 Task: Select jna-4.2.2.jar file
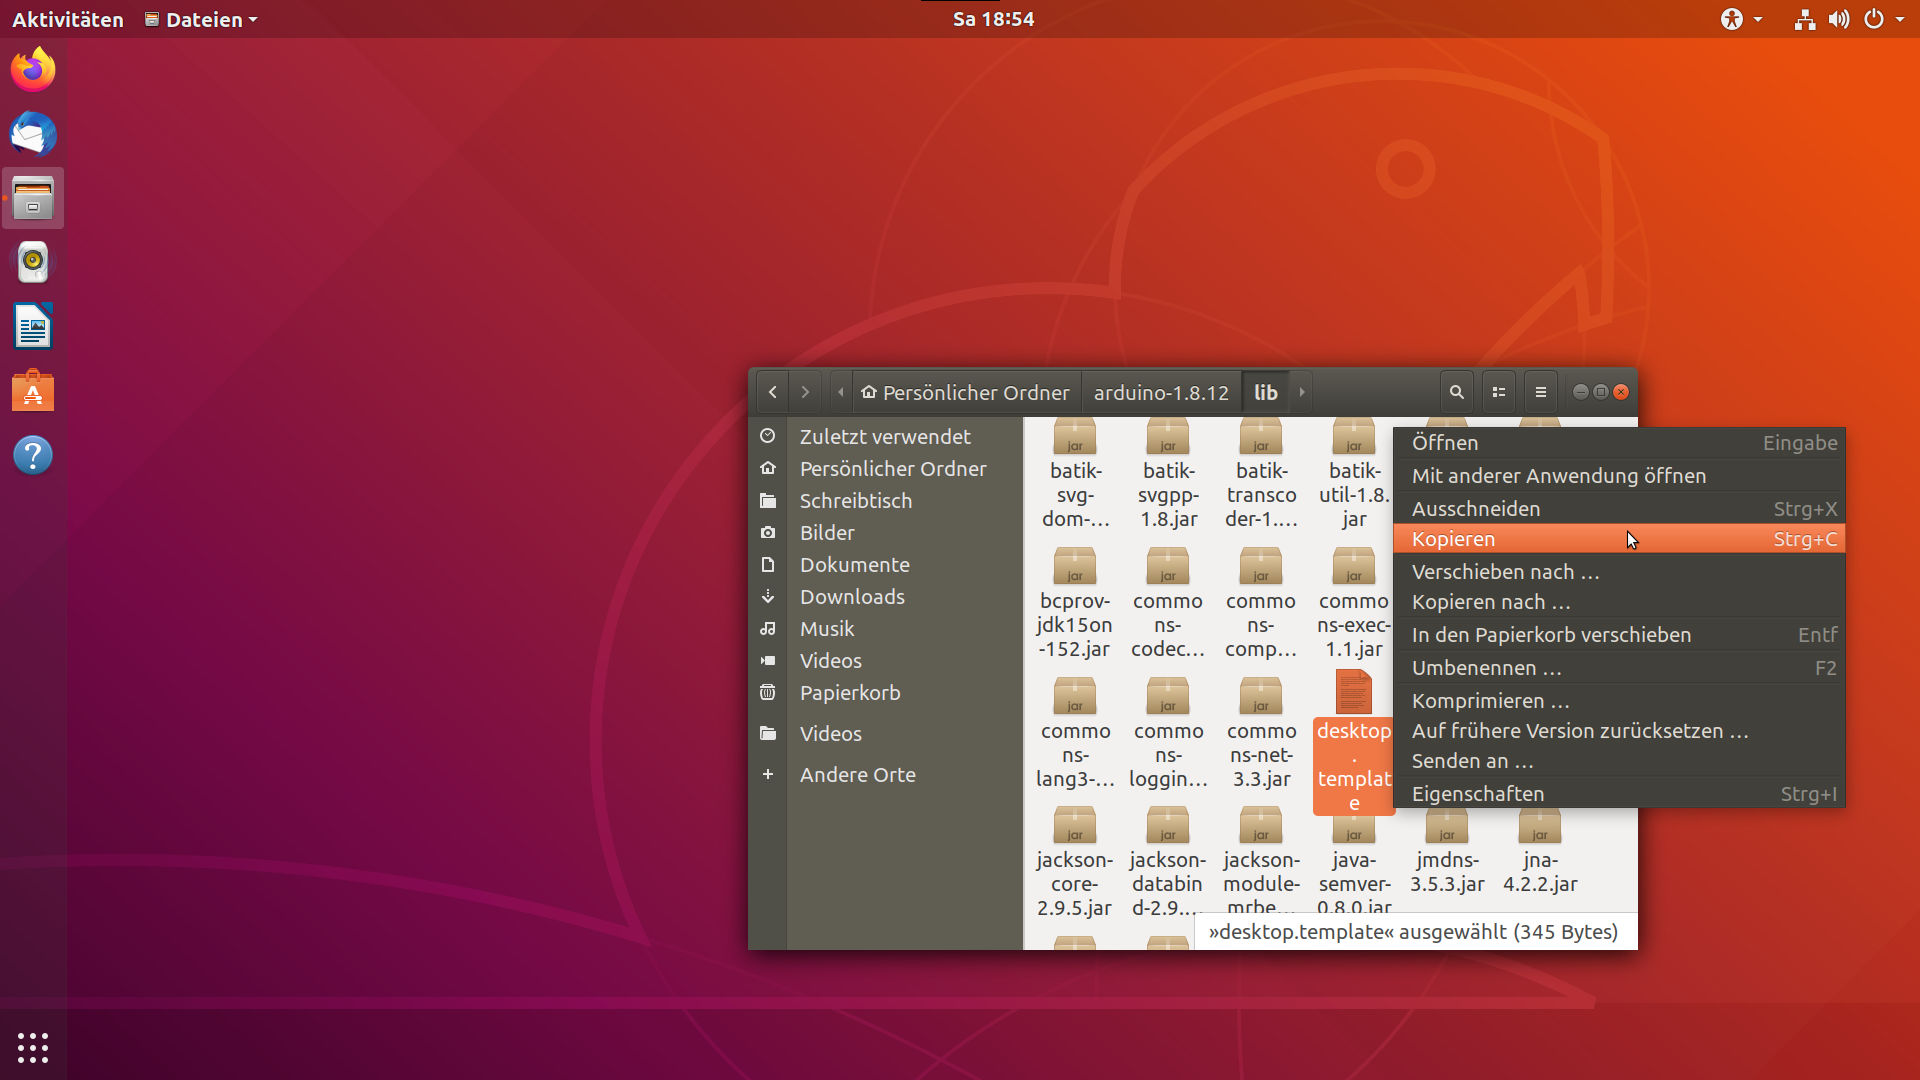(1540, 851)
